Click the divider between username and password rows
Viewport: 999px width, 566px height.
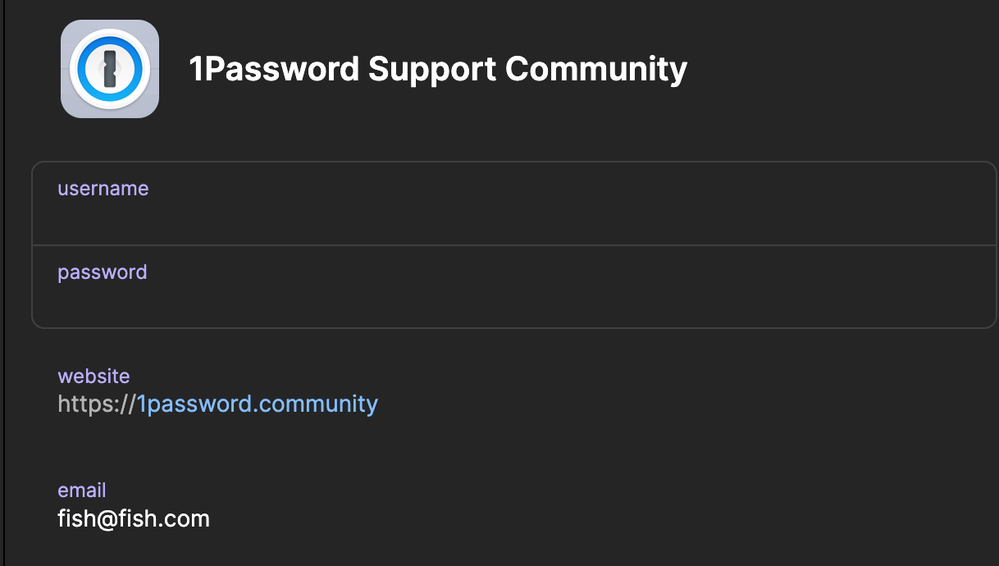pyautogui.click(x=500, y=245)
